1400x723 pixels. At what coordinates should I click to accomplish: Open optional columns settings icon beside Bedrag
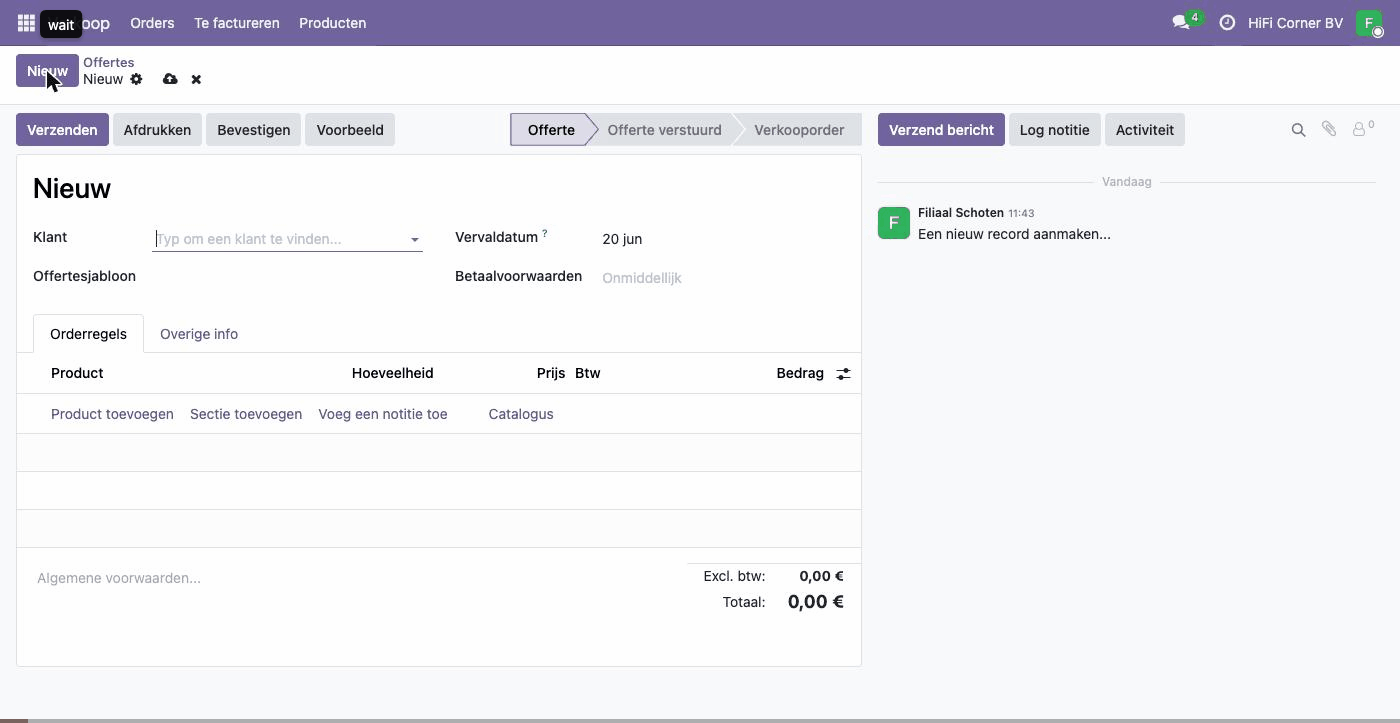(x=844, y=373)
